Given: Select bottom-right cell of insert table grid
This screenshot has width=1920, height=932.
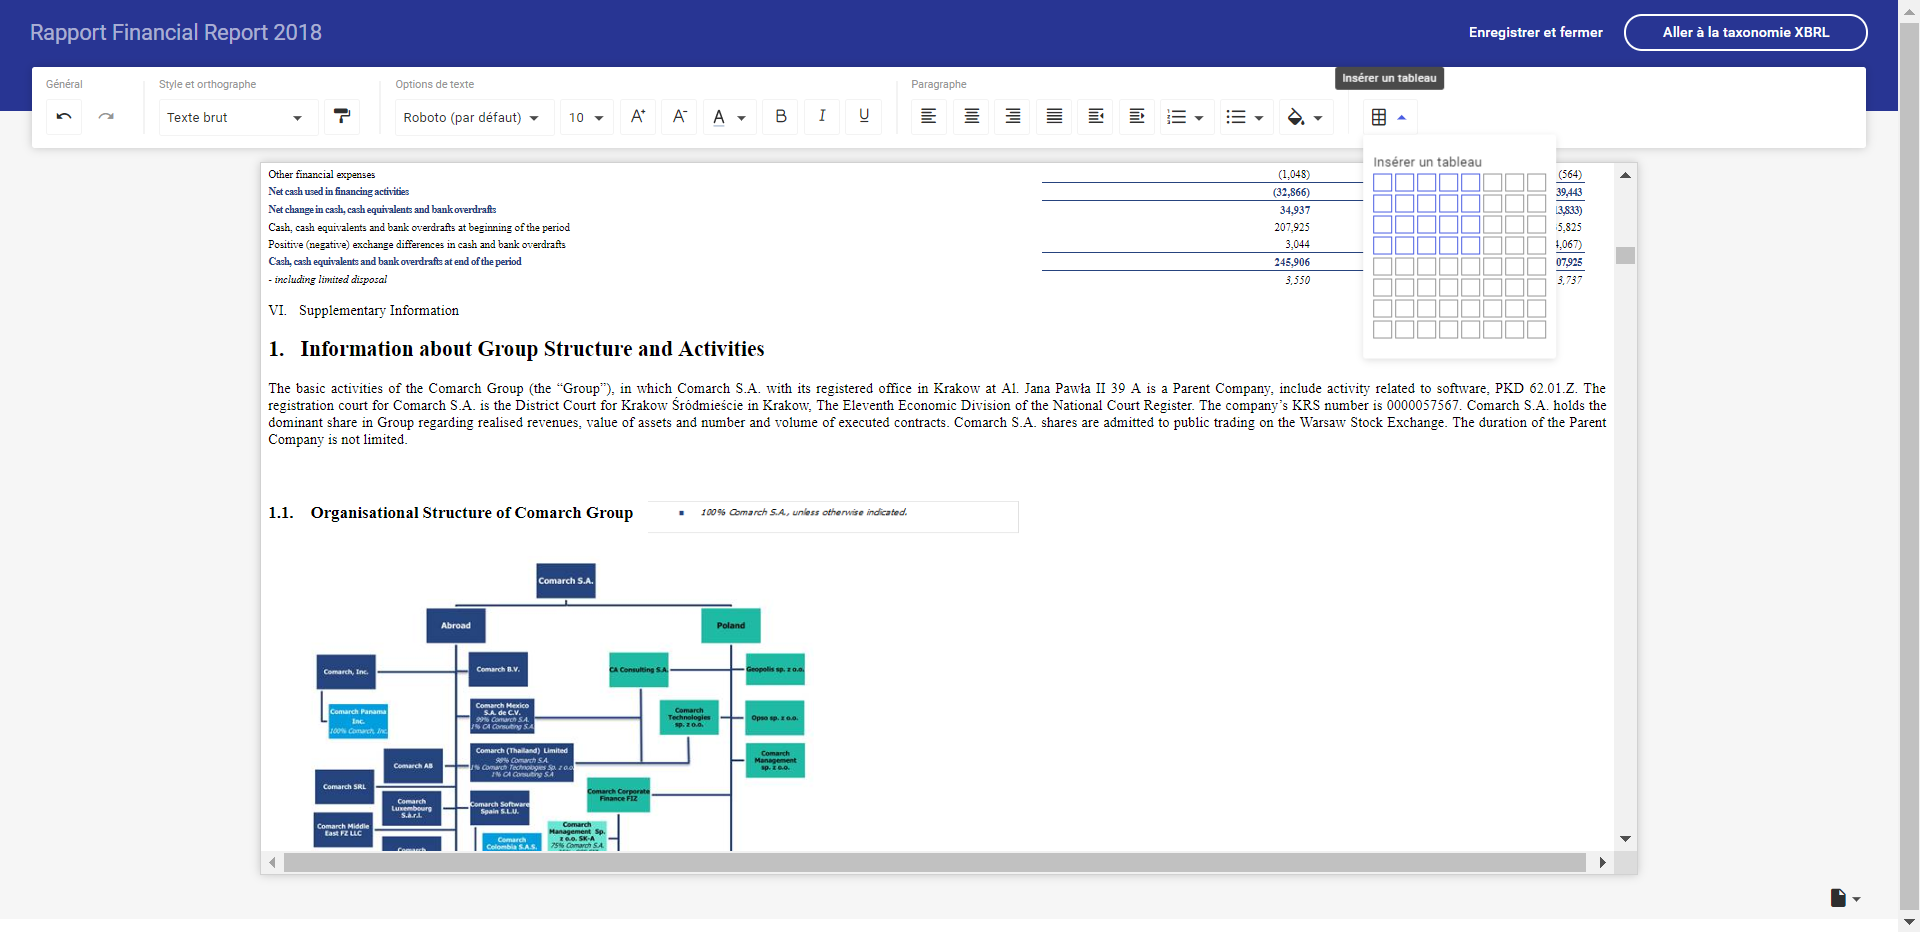Looking at the screenshot, I should tap(1537, 329).
